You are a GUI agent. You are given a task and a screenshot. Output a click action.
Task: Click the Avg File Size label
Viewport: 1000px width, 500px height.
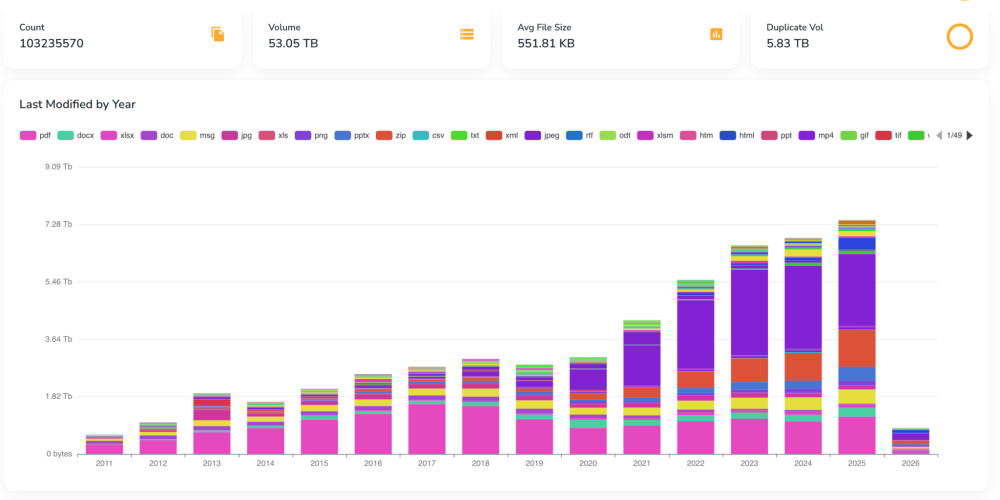click(544, 27)
